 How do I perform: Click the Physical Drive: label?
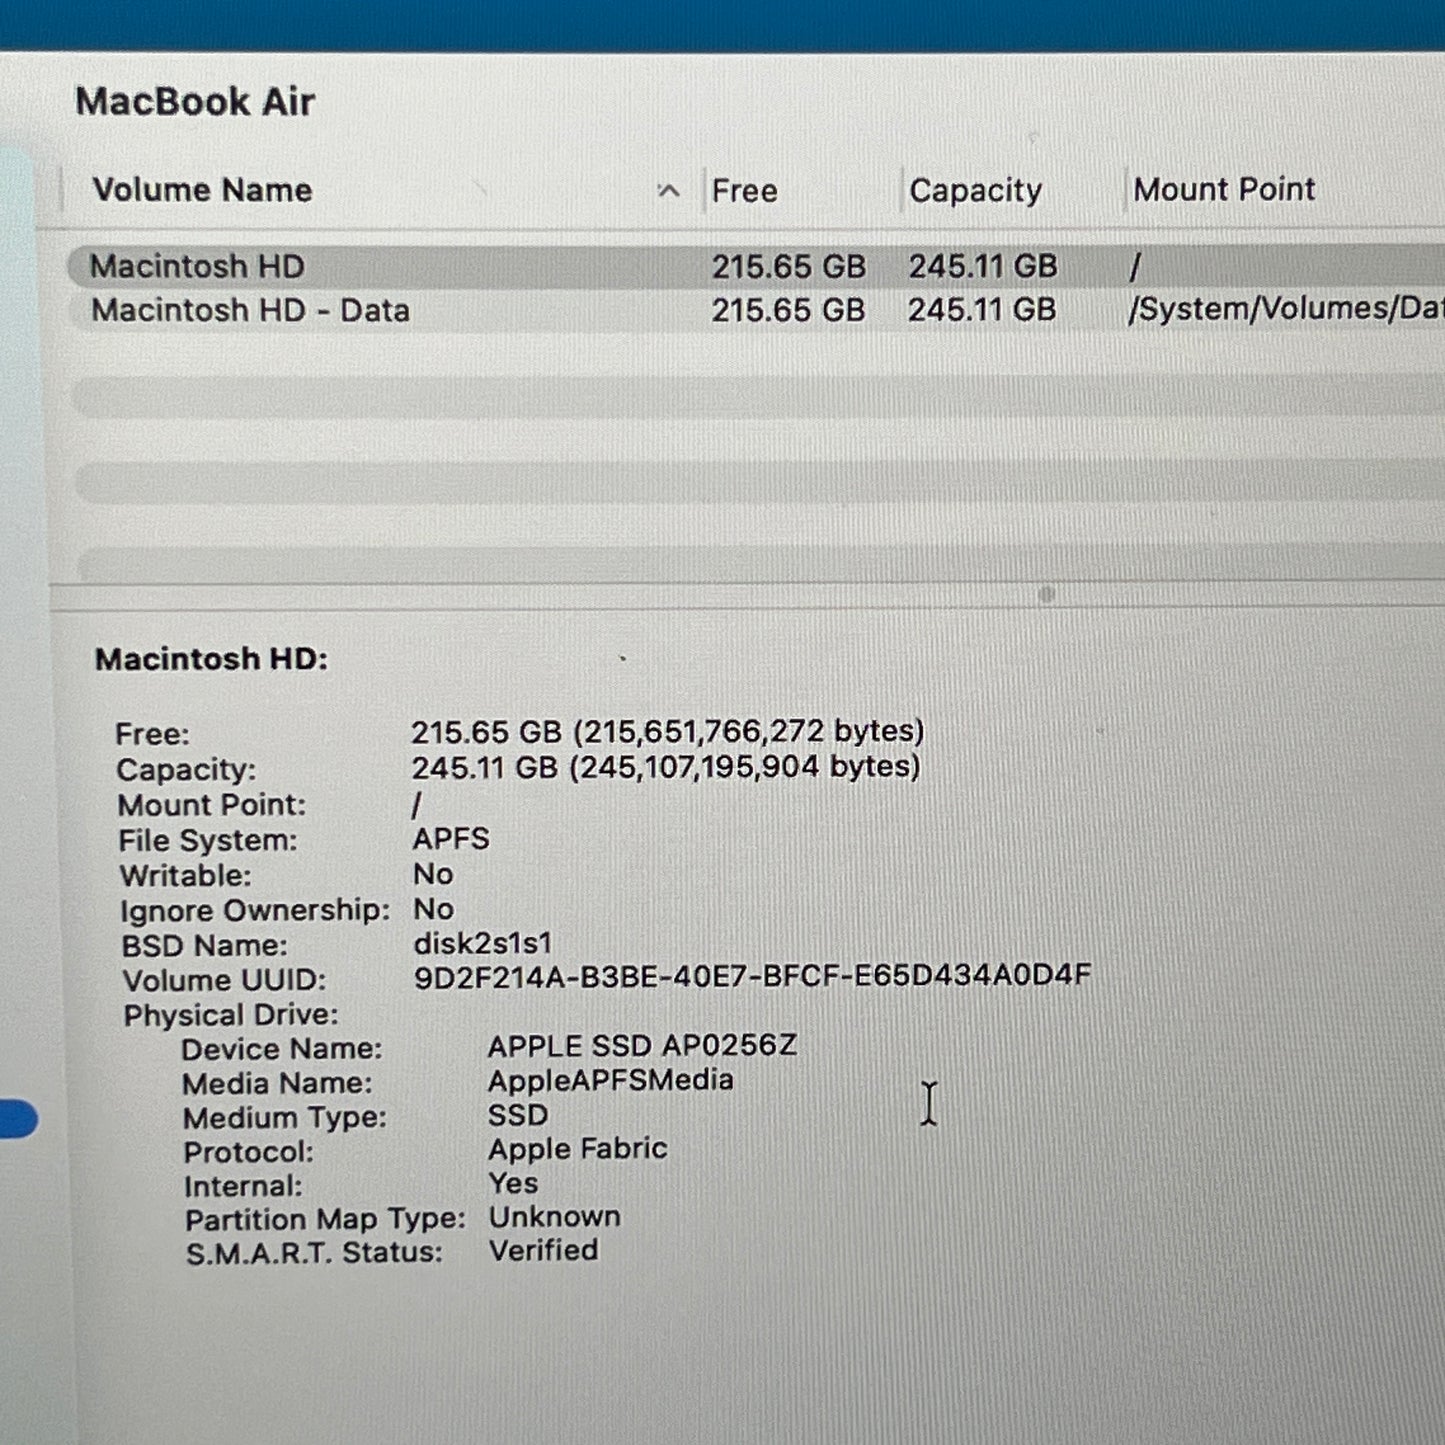point(231,1015)
